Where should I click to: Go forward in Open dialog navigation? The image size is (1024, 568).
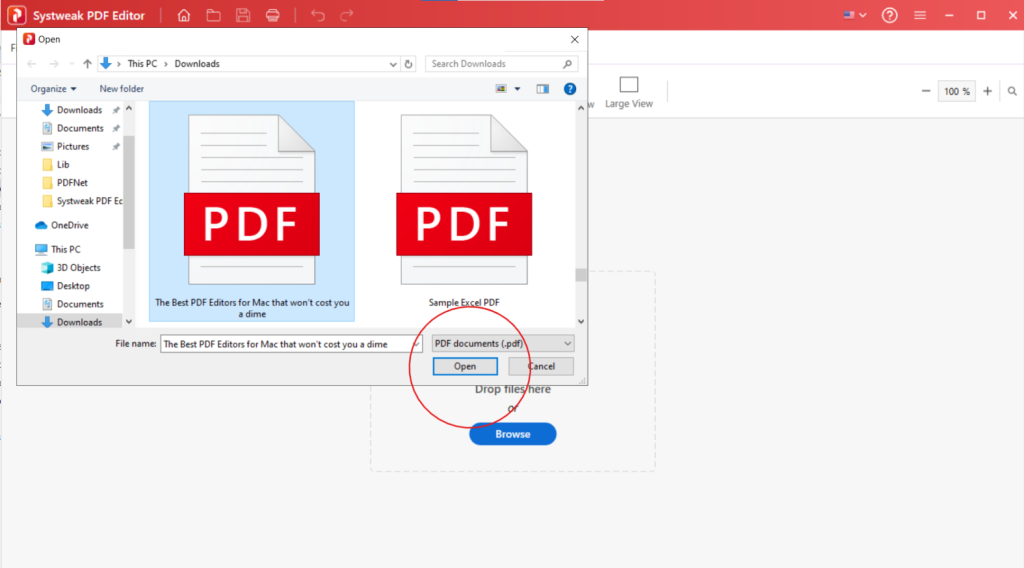point(54,64)
